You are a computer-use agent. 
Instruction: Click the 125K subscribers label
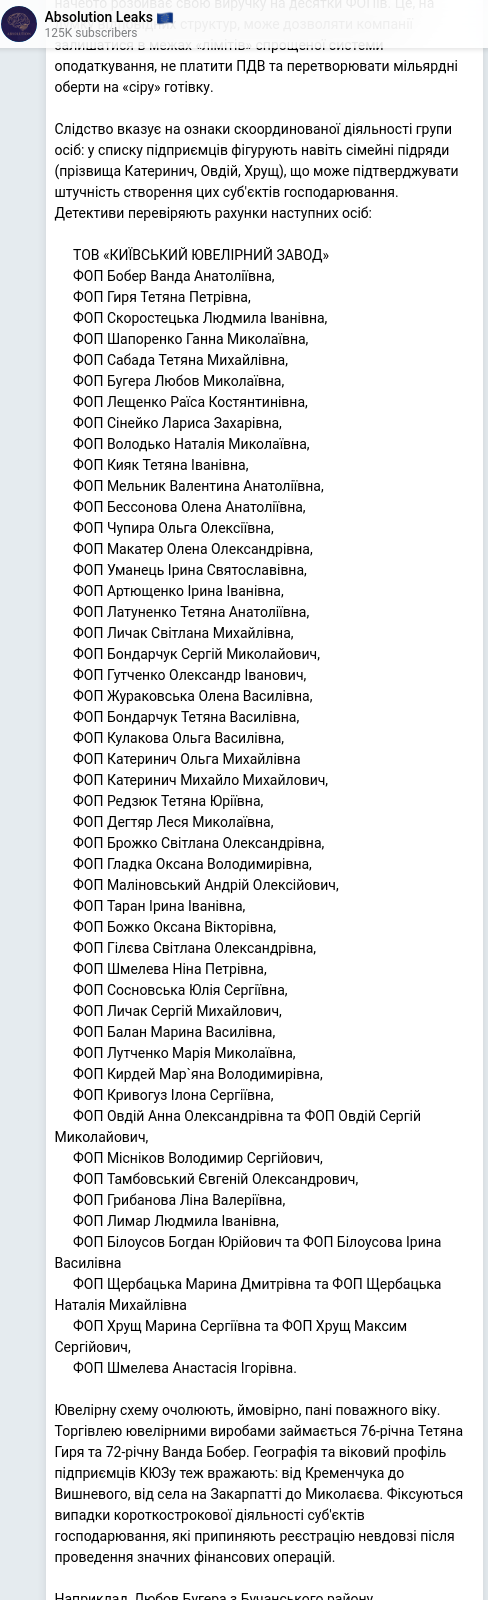pyautogui.click(x=91, y=33)
